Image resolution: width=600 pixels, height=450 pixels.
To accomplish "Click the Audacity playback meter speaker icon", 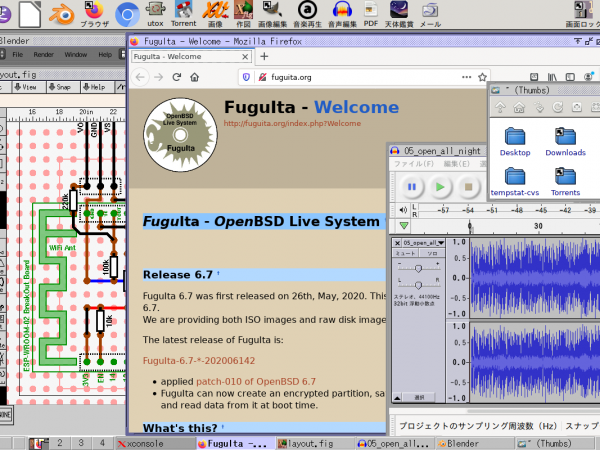I will 403,210.
